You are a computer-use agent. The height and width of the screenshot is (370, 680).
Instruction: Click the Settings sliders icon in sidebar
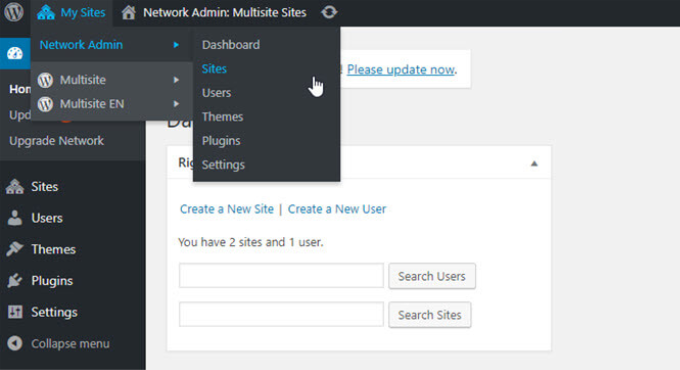[x=15, y=312]
